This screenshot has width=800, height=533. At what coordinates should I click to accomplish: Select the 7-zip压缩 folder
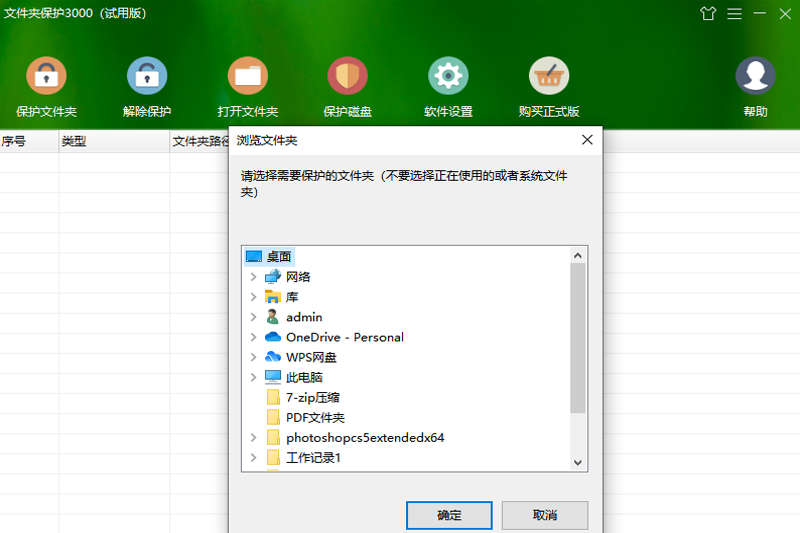[313, 397]
